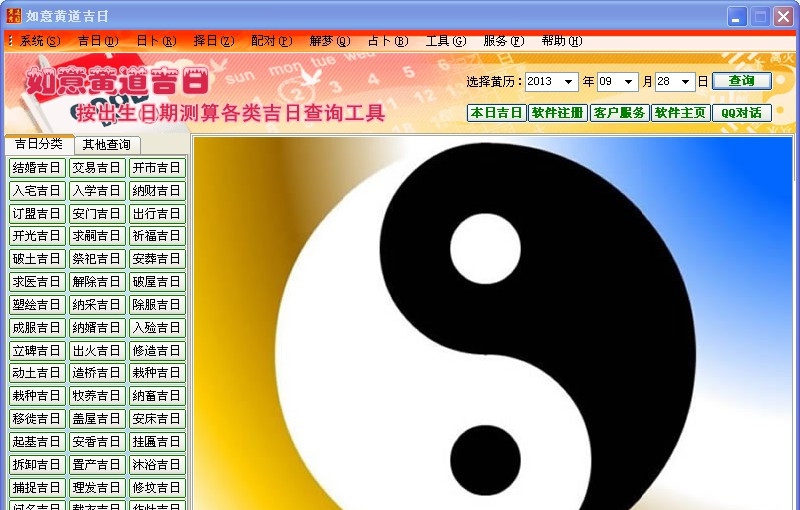
Task: Pick 安门吉日 category
Action: click(97, 213)
